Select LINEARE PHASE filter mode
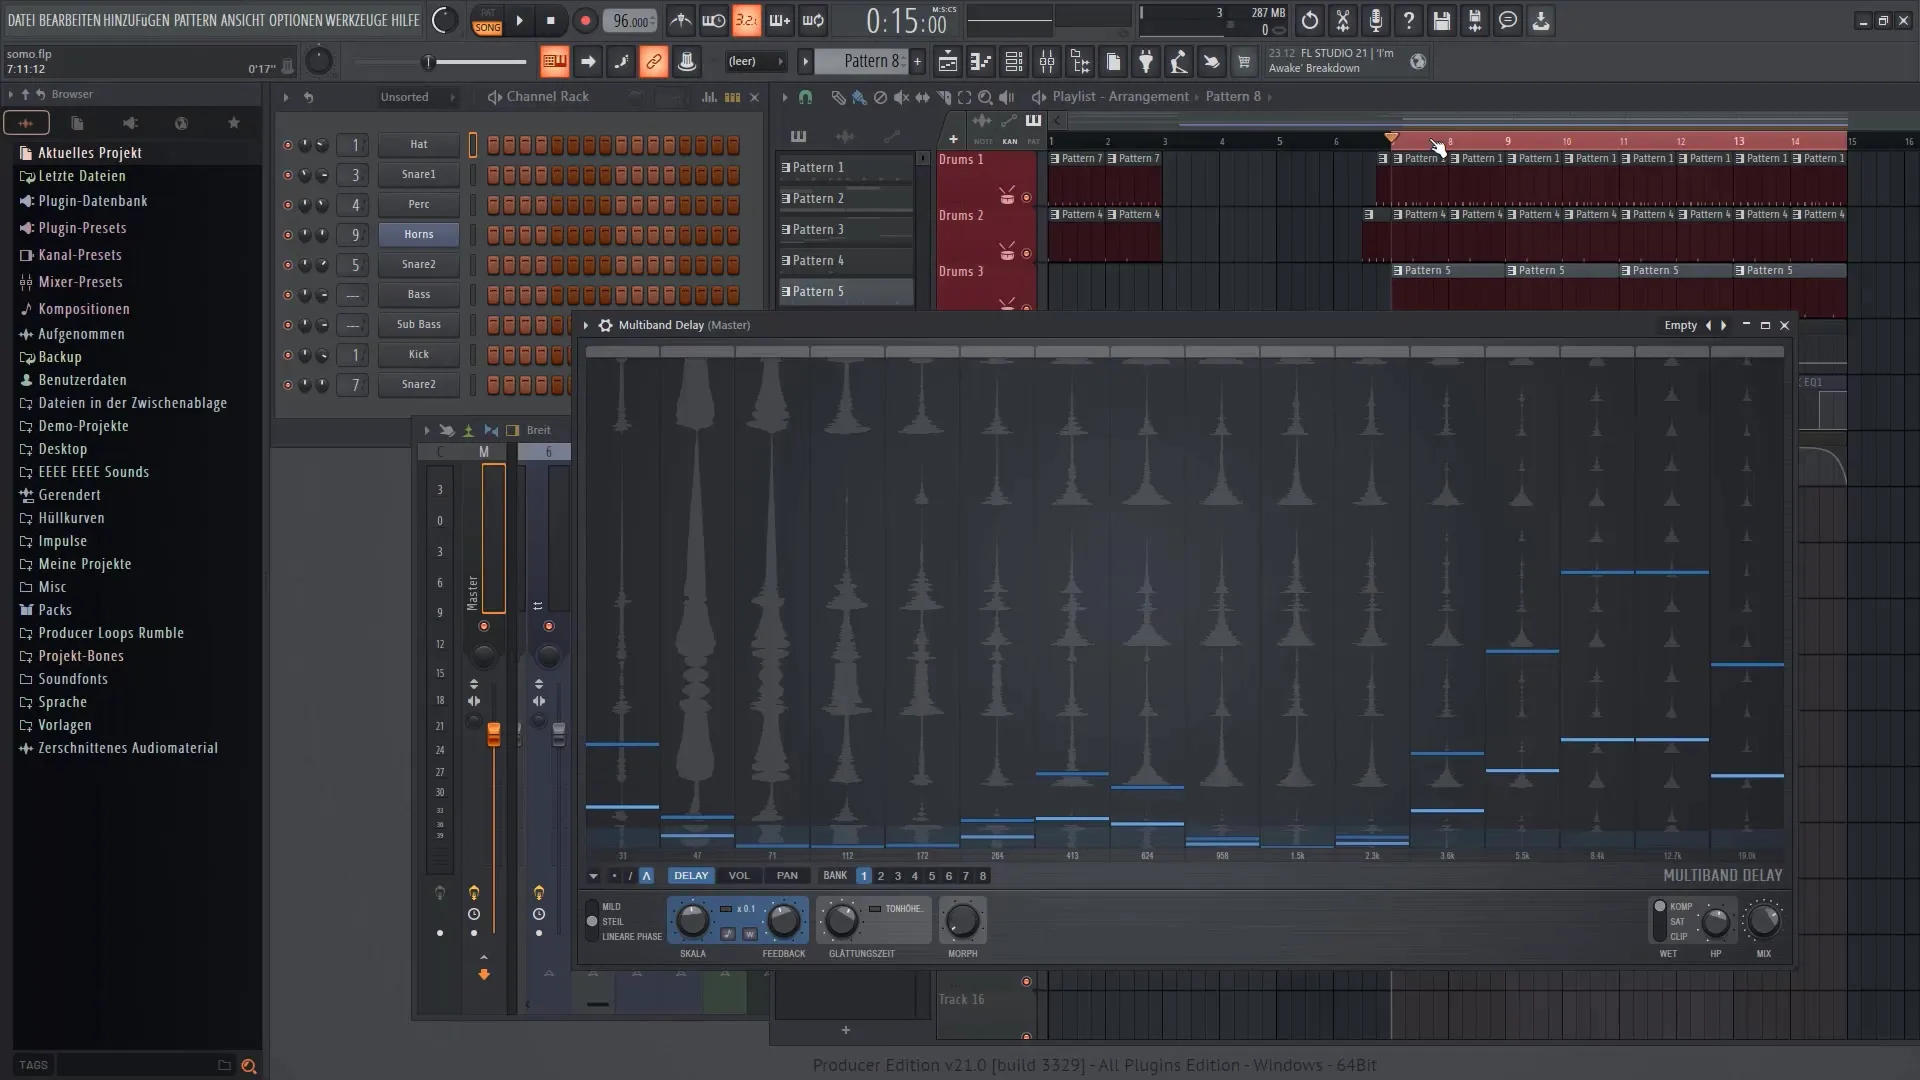The width and height of the screenshot is (1920, 1080). pyautogui.click(x=631, y=937)
